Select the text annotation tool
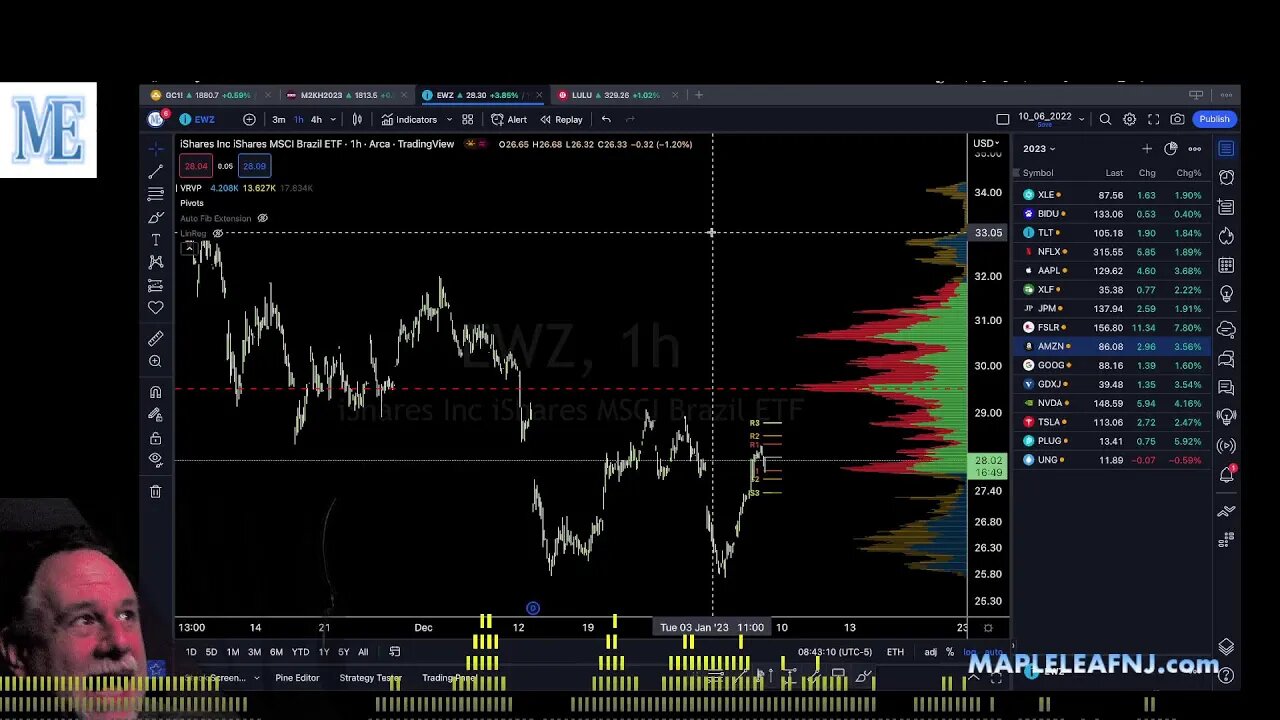This screenshot has height=720, width=1280. click(156, 240)
